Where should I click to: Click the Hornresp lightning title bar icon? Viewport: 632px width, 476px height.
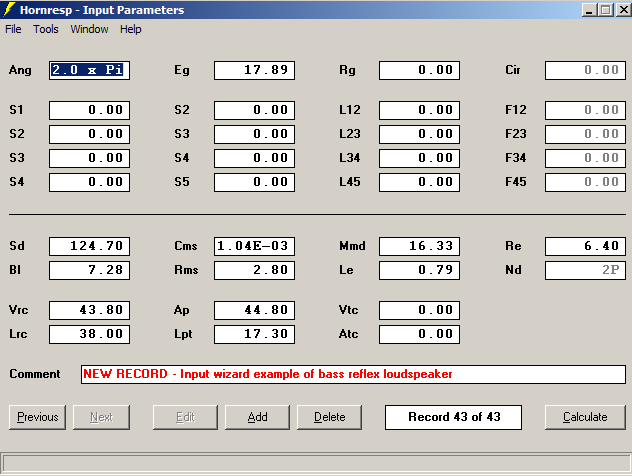(x=9, y=9)
